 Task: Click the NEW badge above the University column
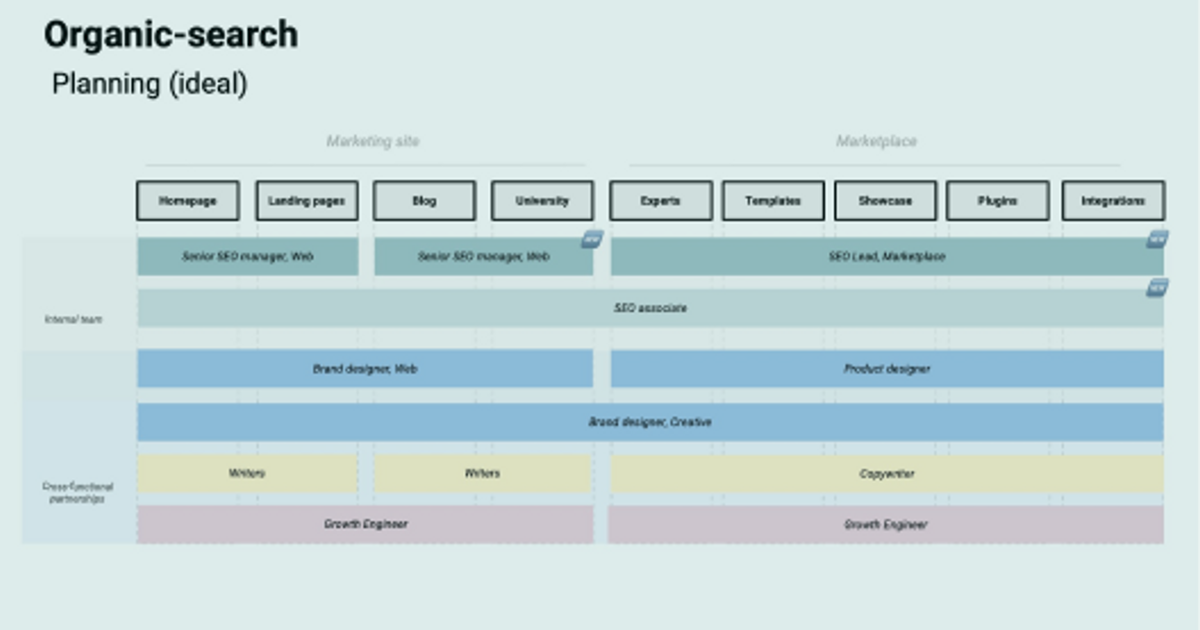click(x=592, y=239)
